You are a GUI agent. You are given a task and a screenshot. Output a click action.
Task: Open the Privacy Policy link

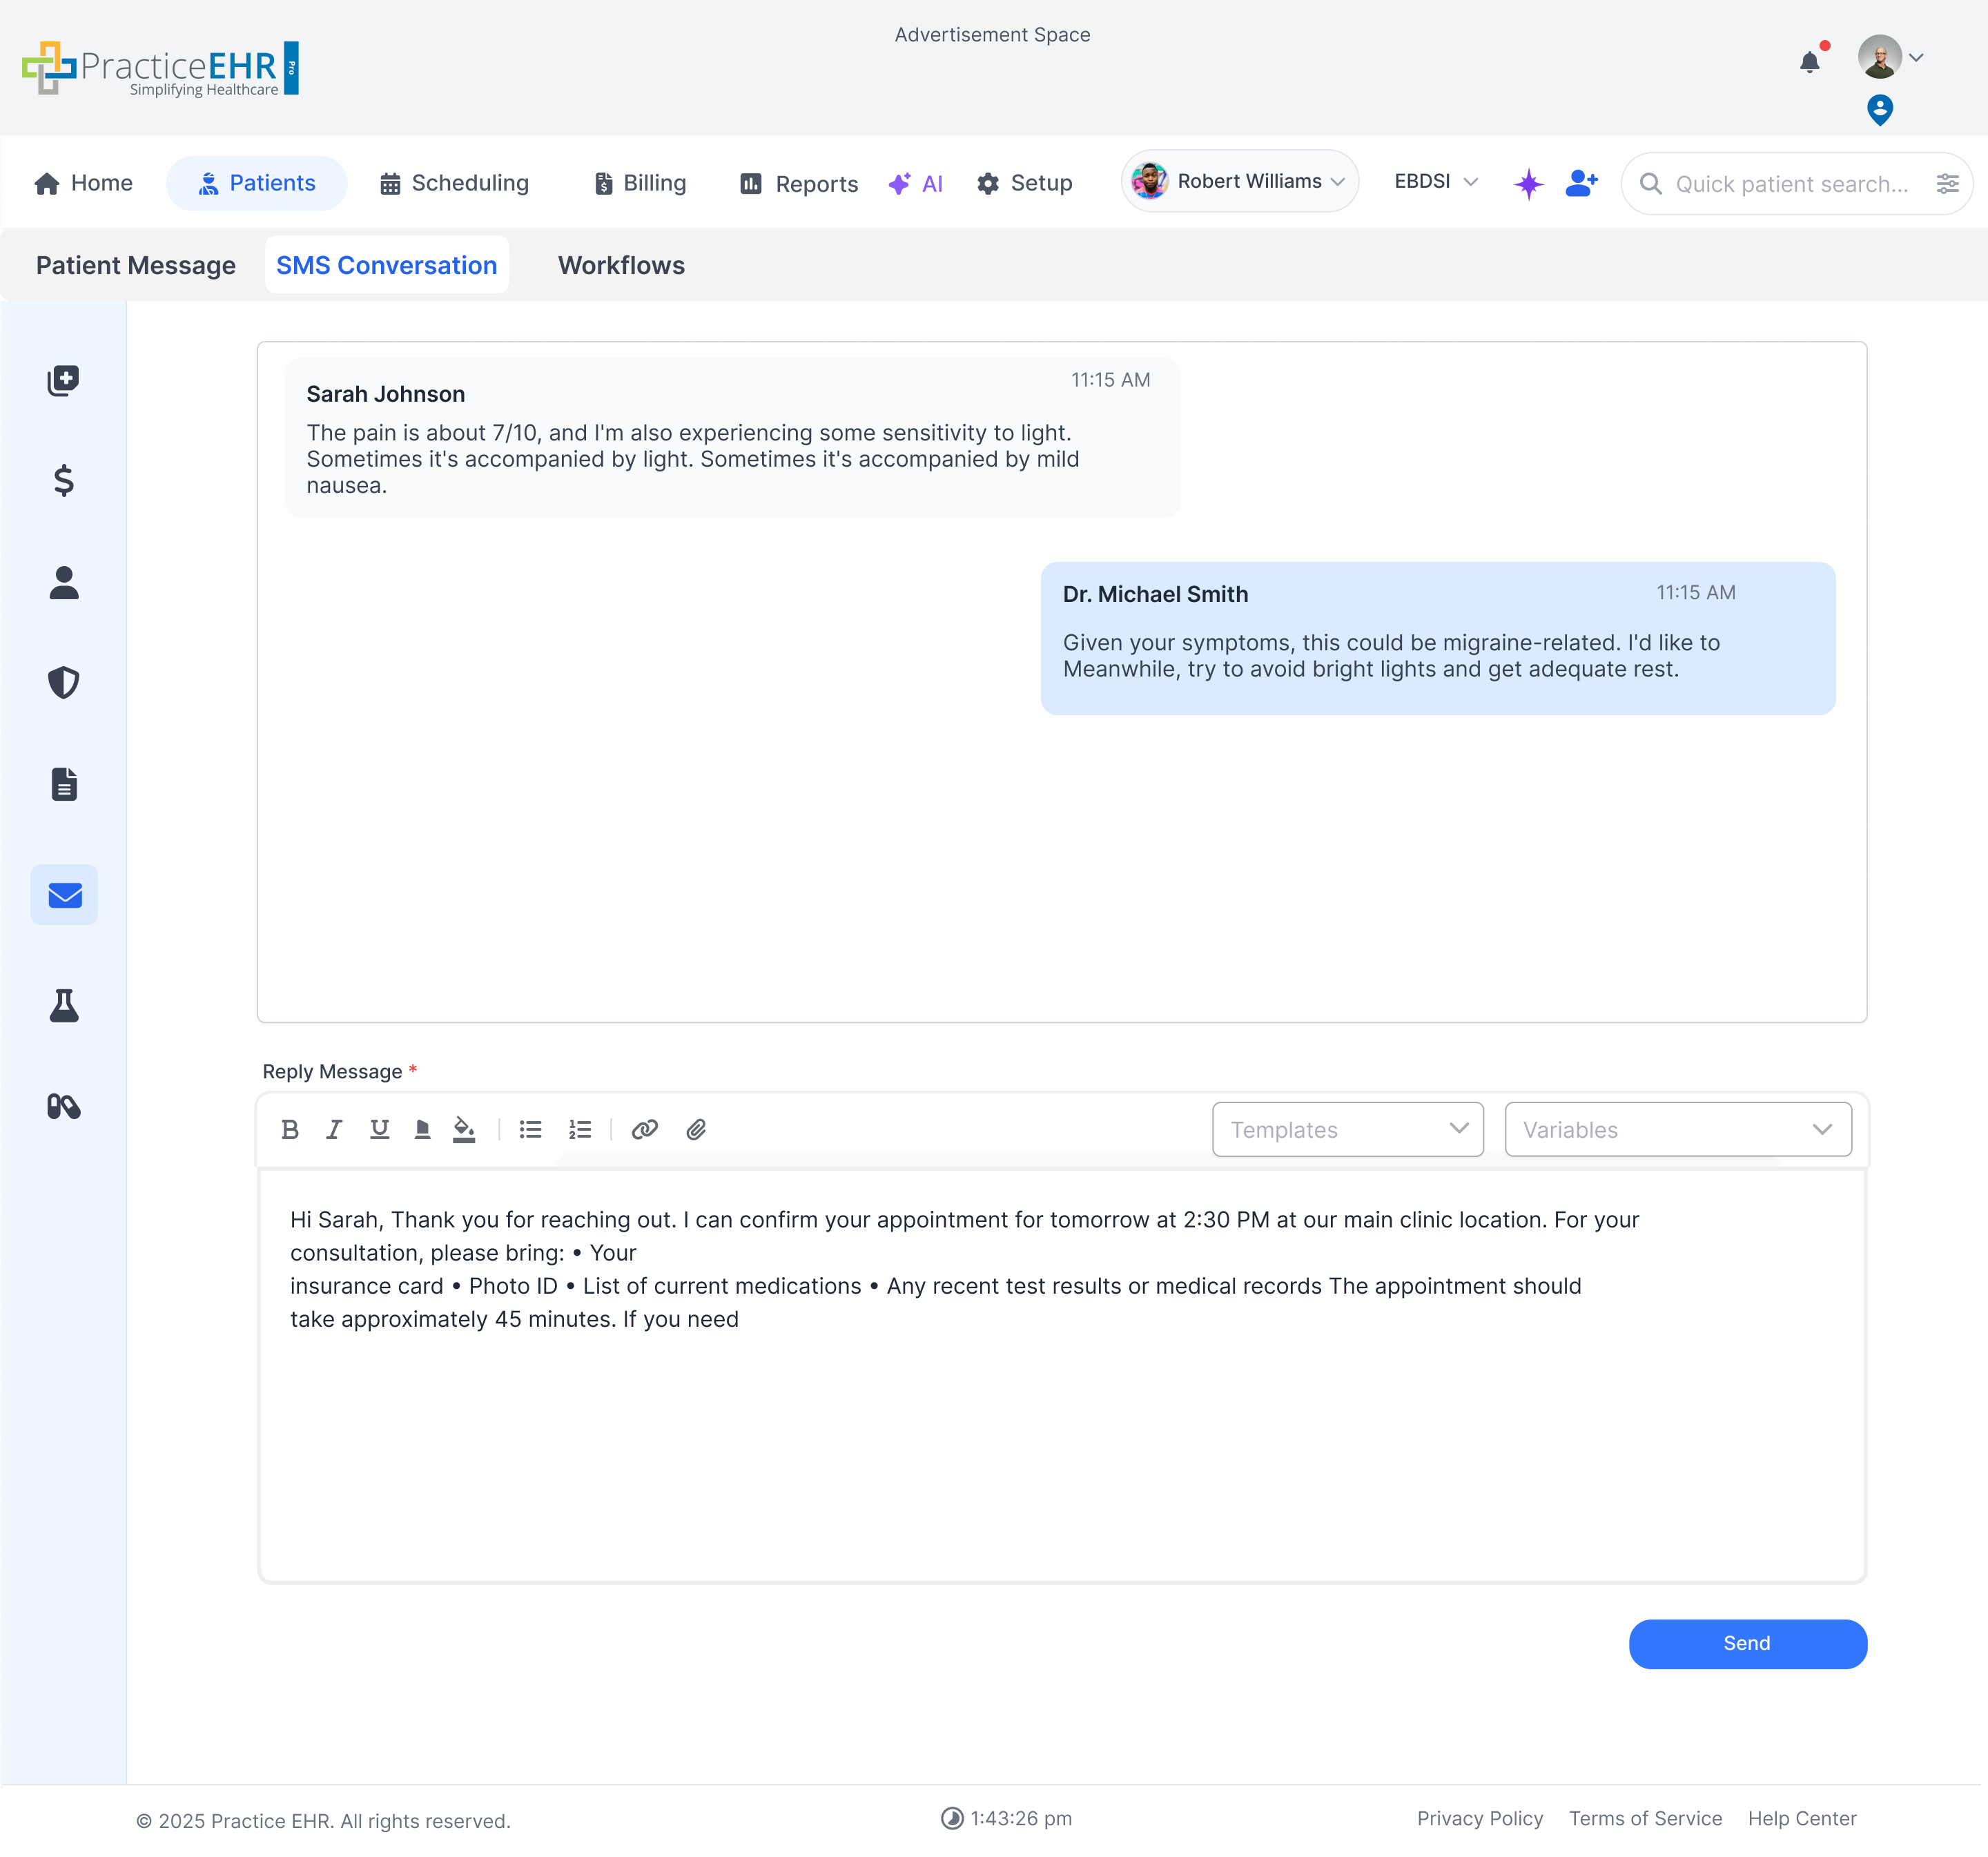(x=1479, y=1818)
